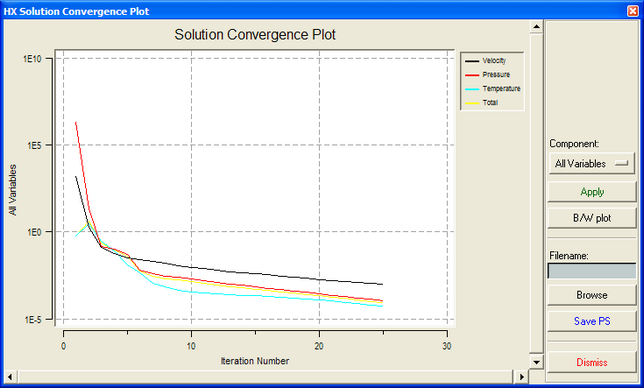Viewport: 644px width, 388px height.
Task: Click the vertical scrollbar up arrow
Action: [x=536, y=27]
